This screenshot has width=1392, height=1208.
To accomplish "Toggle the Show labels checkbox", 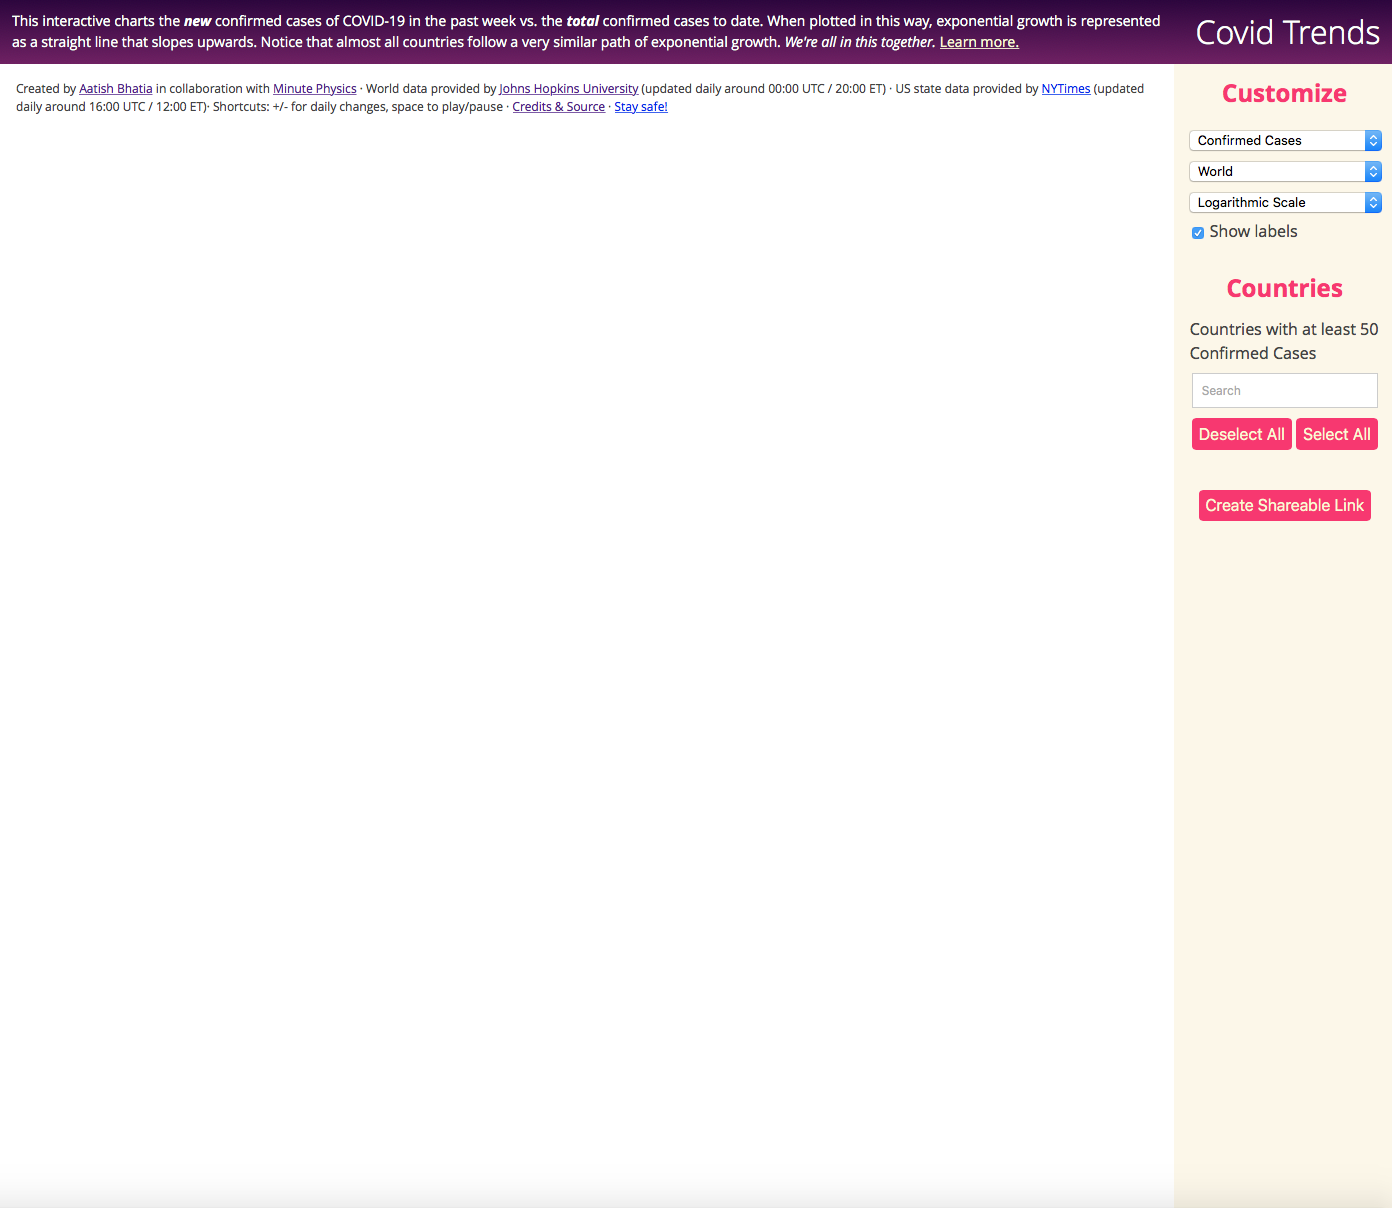I will (x=1198, y=233).
